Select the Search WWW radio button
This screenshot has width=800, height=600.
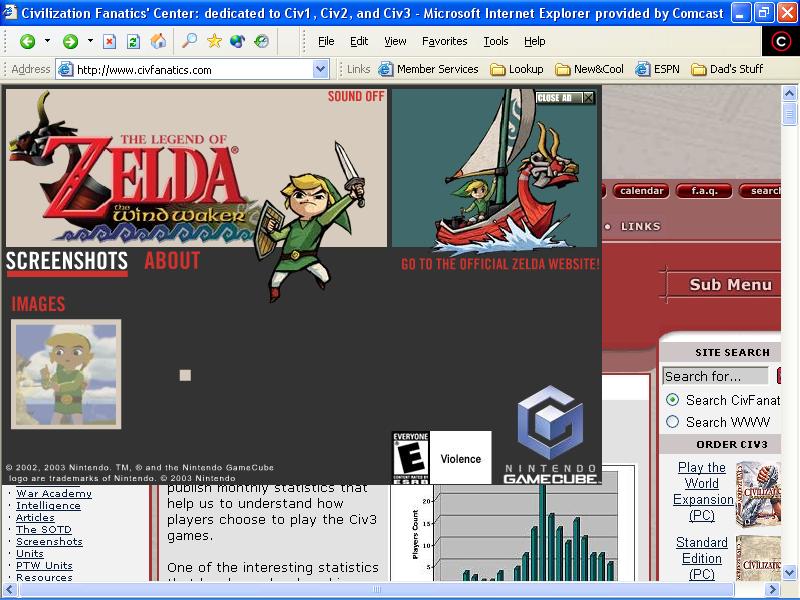pyautogui.click(x=672, y=422)
